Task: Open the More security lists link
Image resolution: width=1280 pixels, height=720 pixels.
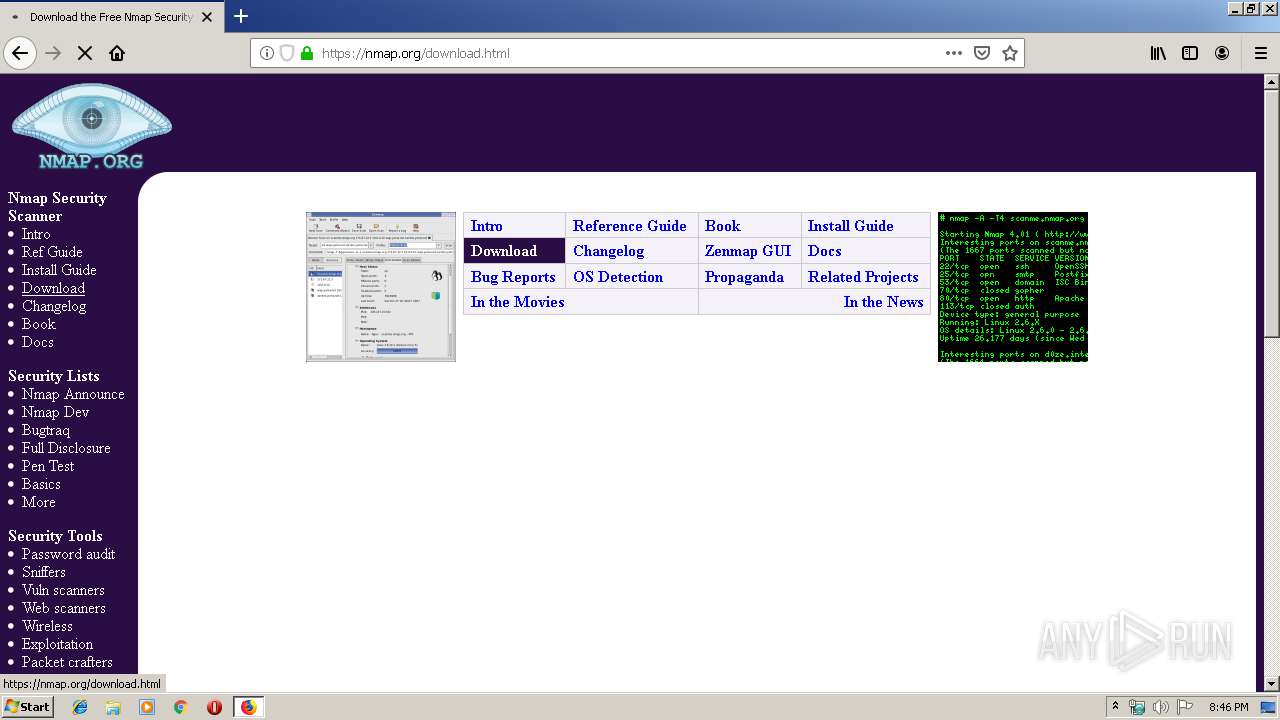Action: point(39,502)
